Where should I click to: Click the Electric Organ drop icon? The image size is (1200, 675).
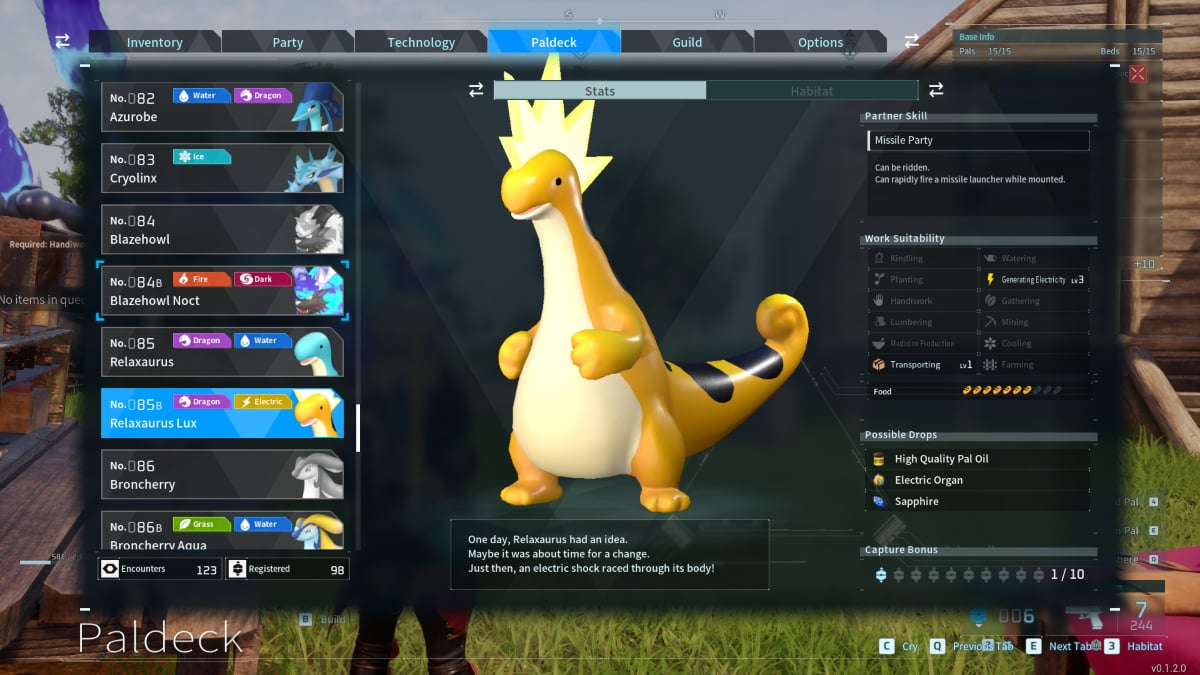pos(877,480)
